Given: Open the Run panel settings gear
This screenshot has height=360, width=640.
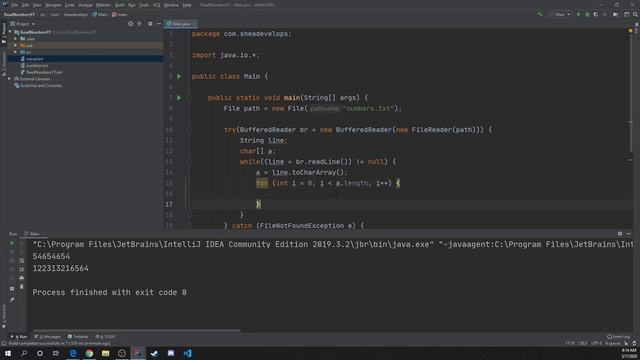Looking at the screenshot, I should tap(620, 234).
